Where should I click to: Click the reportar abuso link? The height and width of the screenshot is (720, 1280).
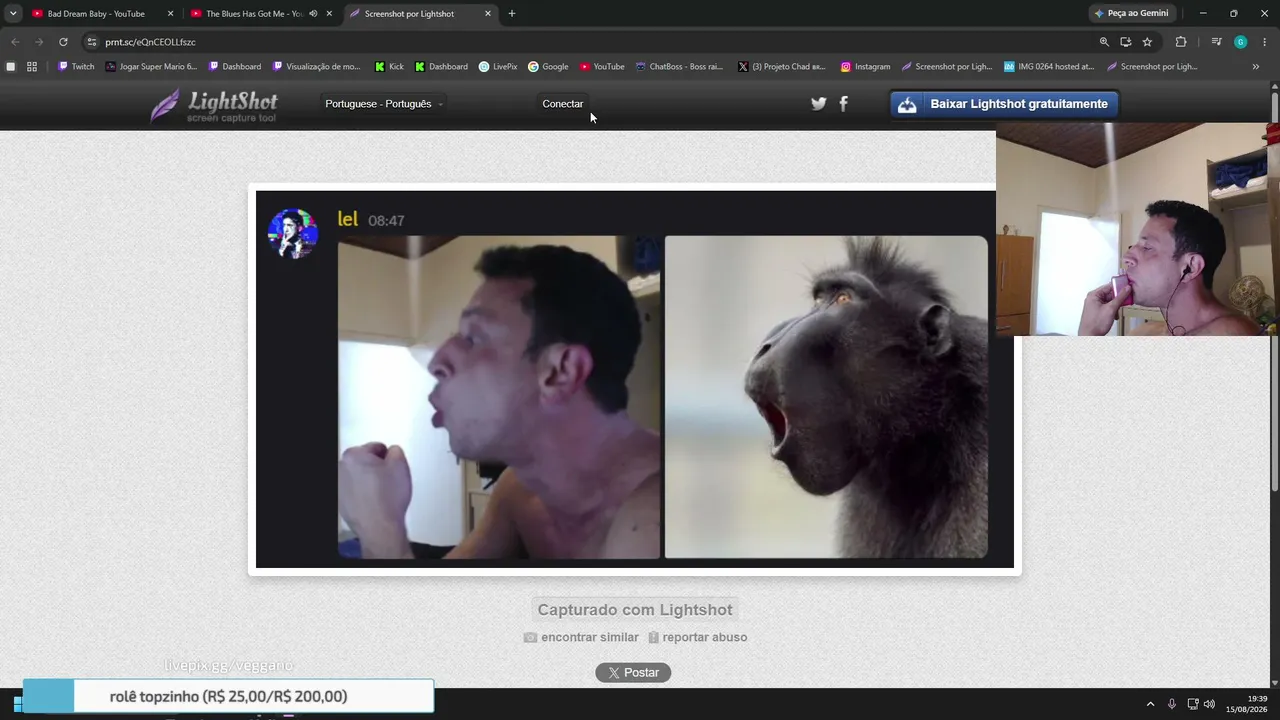tap(697, 637)
